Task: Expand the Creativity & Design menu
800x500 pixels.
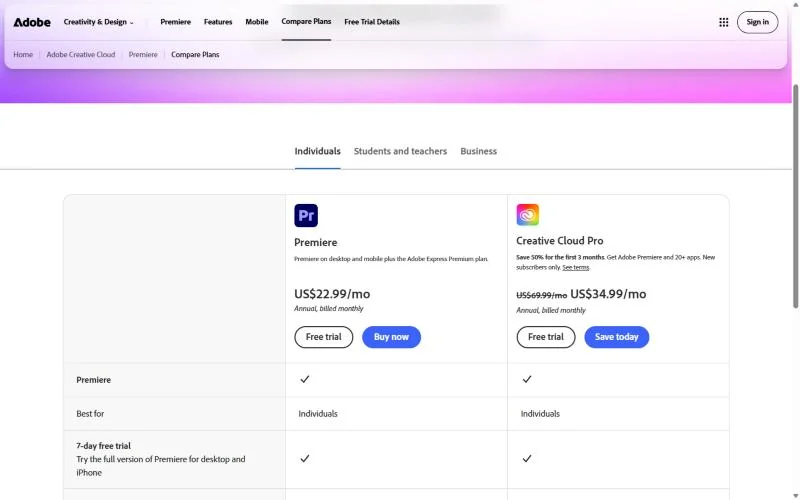Action: [98, 22]
